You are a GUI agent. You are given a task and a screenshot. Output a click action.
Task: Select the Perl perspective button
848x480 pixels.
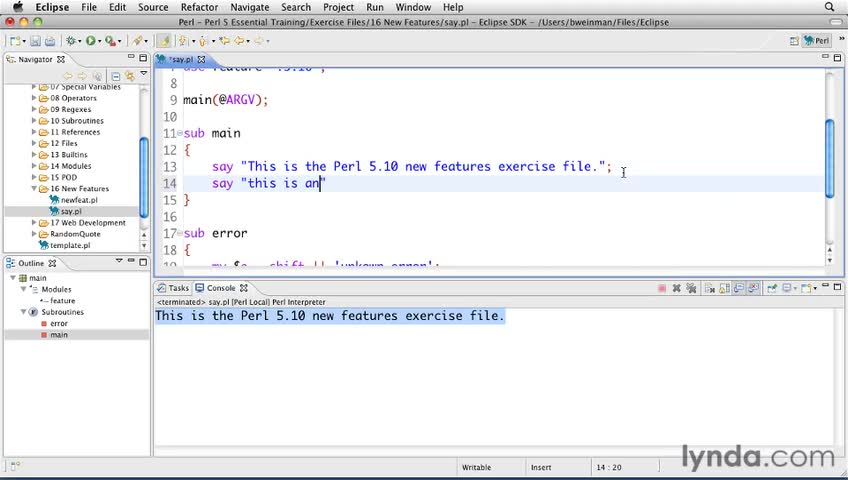coord(816,41)
